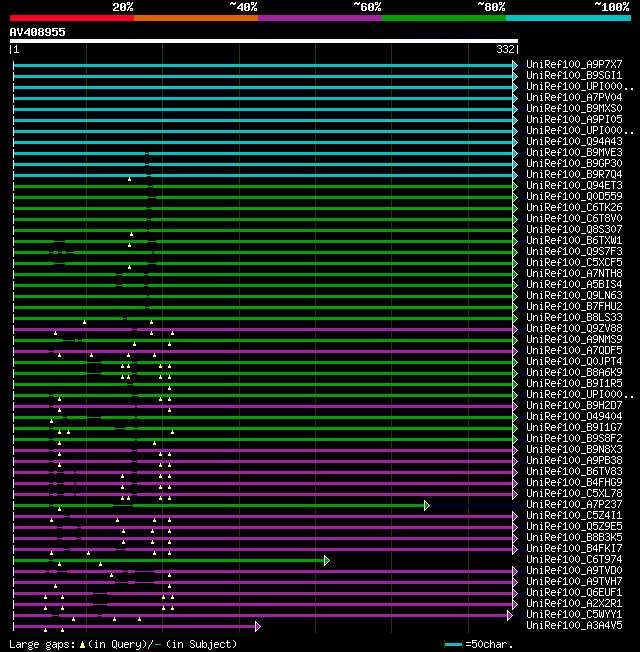Click the white AV408955 query sequence bar

(x=264, y=41)
